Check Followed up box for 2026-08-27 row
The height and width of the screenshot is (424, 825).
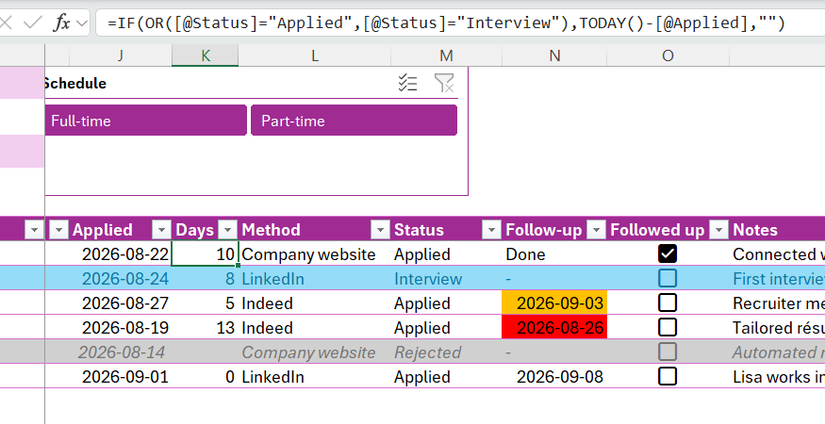667,302
